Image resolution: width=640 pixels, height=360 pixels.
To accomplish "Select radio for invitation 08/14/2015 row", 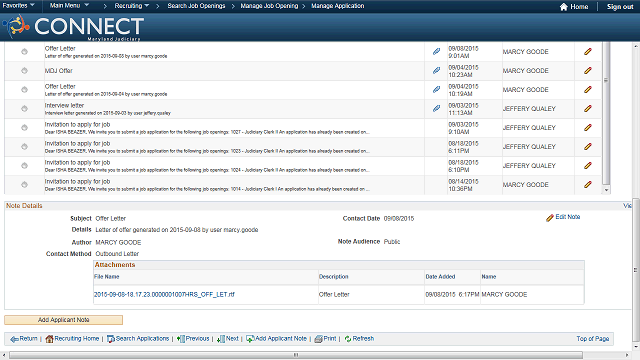I will pyautogui.click(x=24, y=184).
